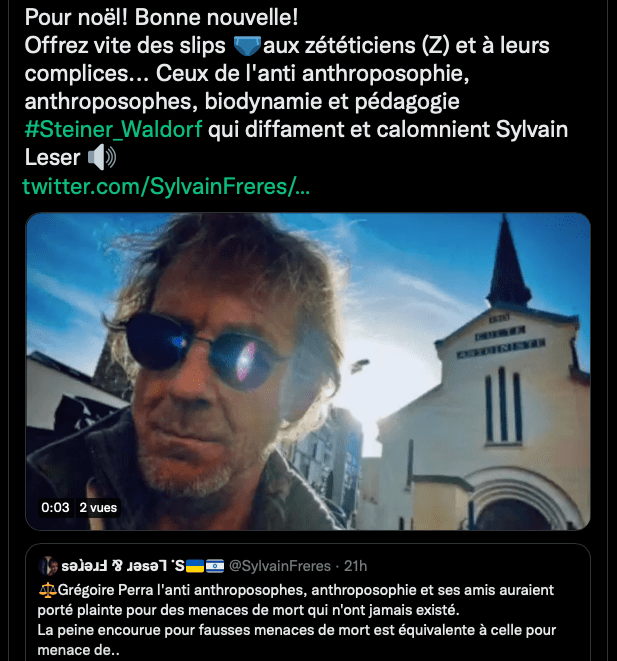Click the "La peine encourue" sentence
This screenshot has width=617, height=661.
[297, 630]
